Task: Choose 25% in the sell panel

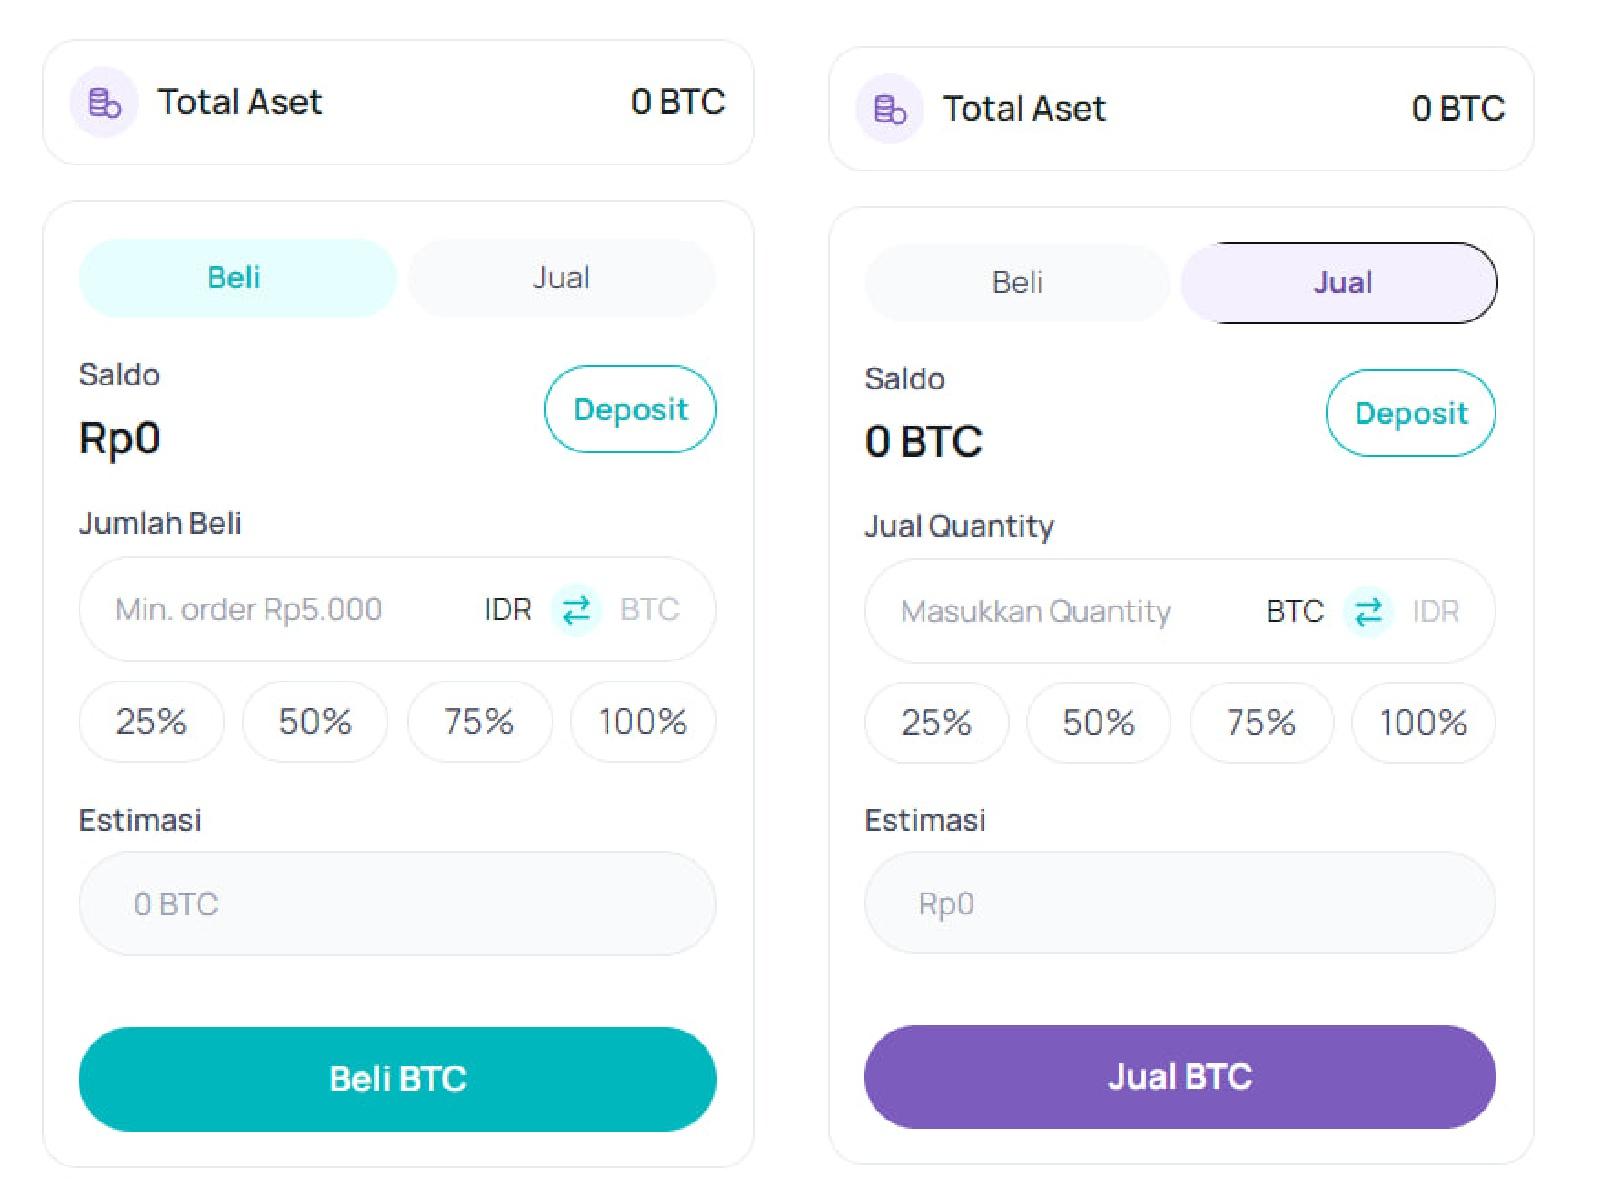Action: click(x=936, y=722)
